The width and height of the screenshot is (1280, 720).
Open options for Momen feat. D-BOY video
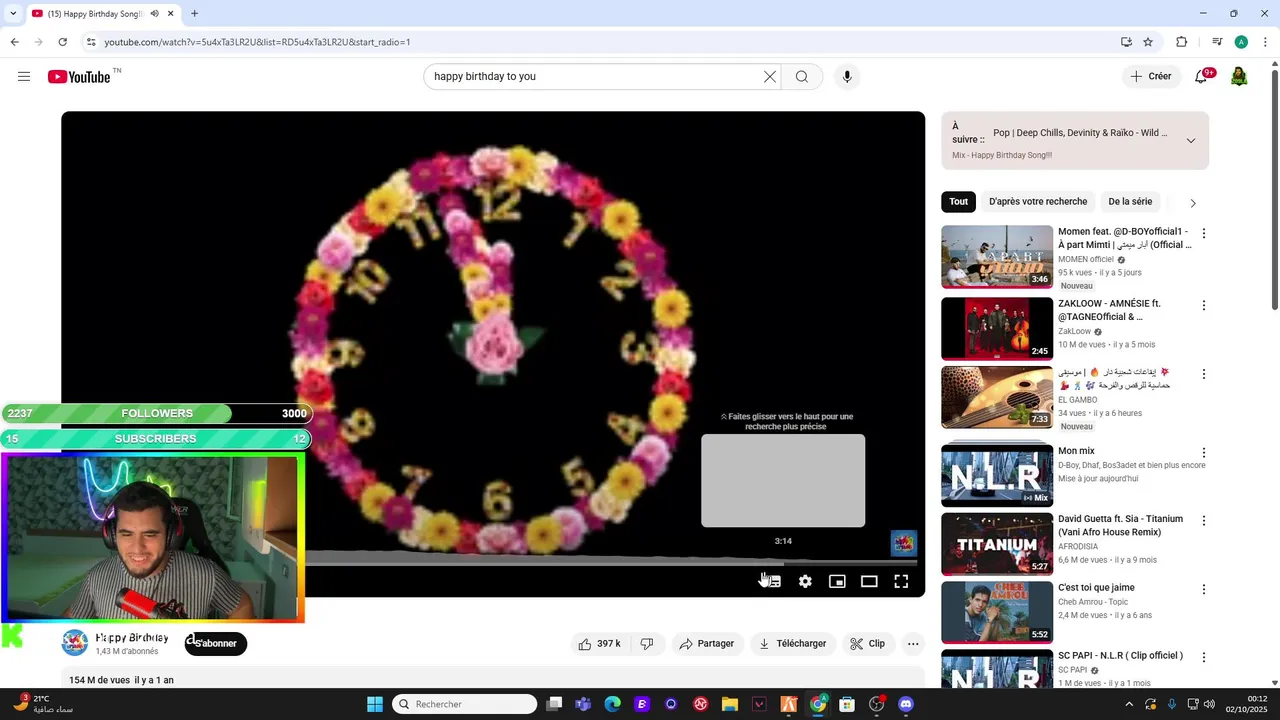pos(1204,233)
